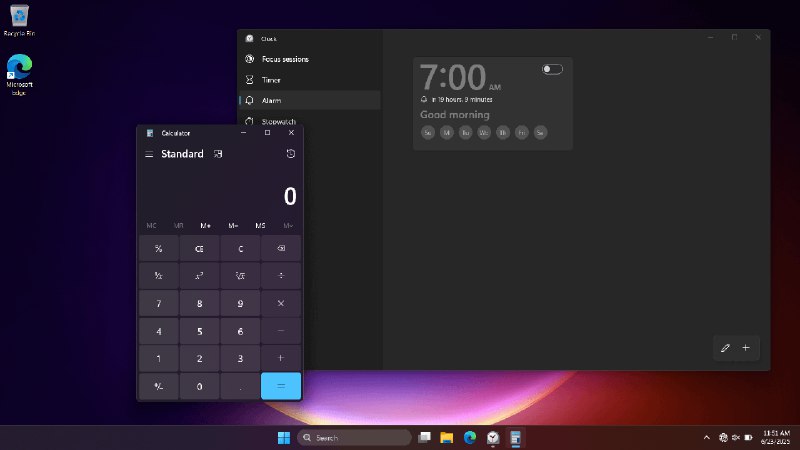Toggle Wednesday on the Good morning alarm
This screenshot has height=450, width=800.
(484, 133)
